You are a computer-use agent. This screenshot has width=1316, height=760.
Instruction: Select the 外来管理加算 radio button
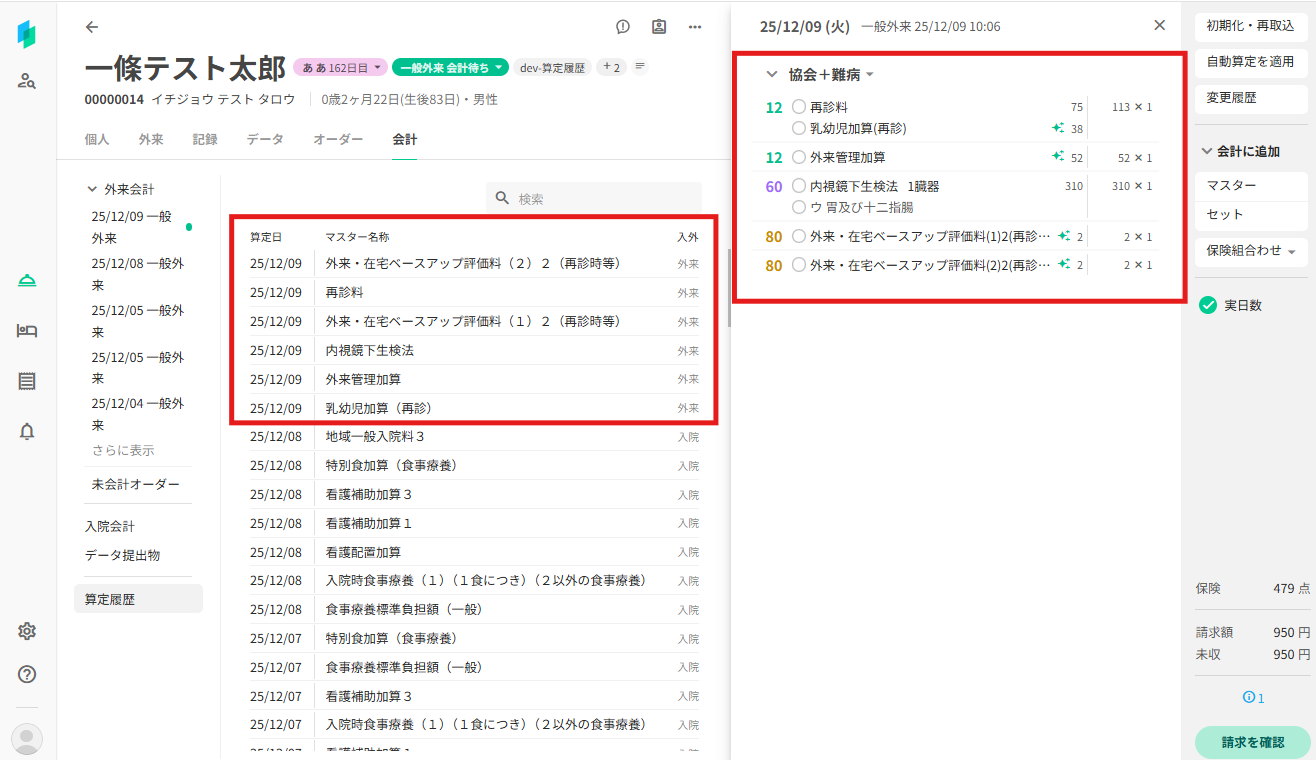click(798, 157)
